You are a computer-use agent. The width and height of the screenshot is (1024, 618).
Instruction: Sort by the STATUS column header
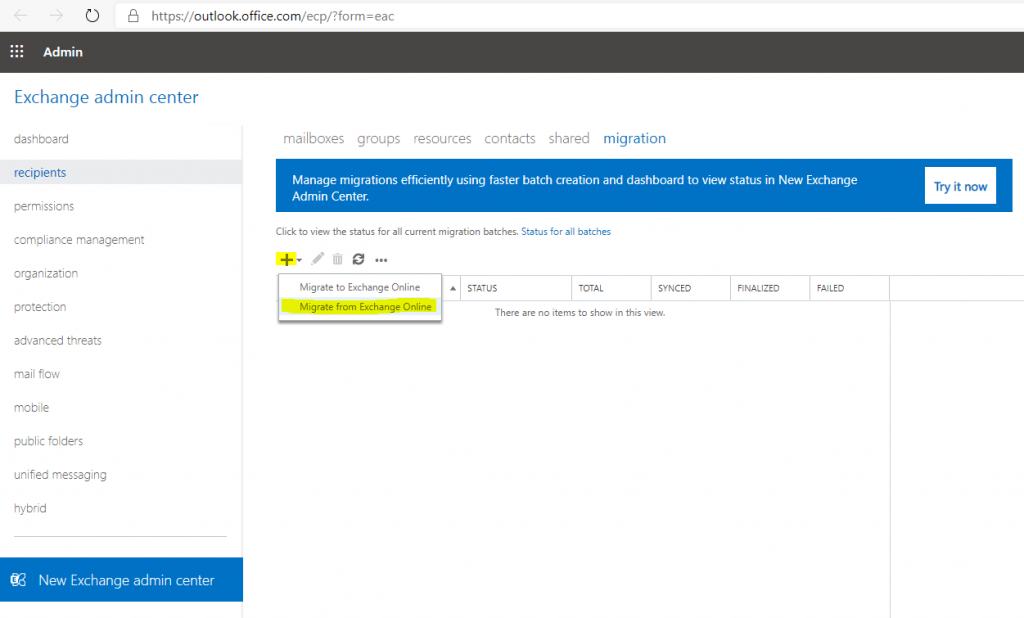(516, 288)
